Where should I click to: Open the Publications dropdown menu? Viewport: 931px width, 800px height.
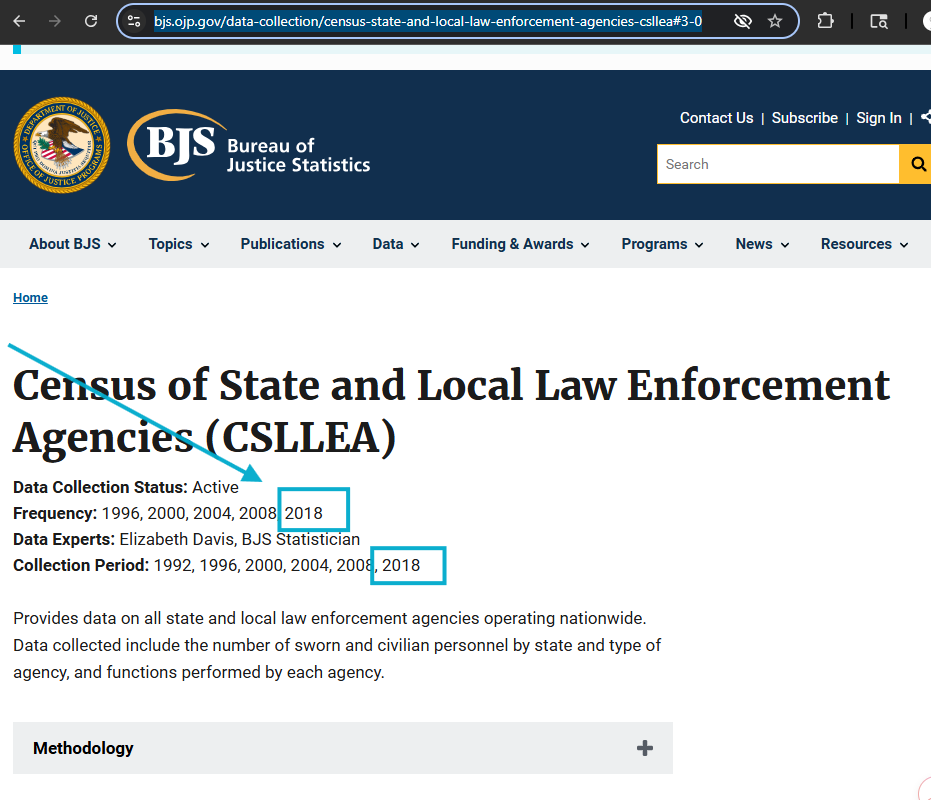290,244
